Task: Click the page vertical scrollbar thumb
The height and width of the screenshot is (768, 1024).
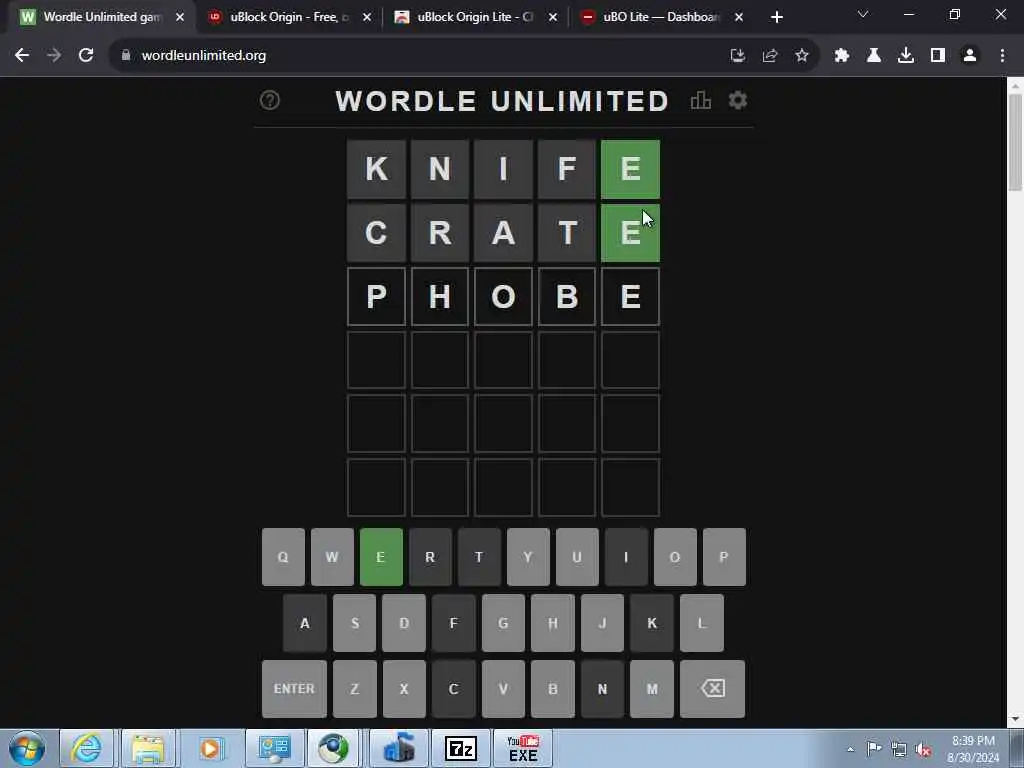Action: (x=1015, y=142)
